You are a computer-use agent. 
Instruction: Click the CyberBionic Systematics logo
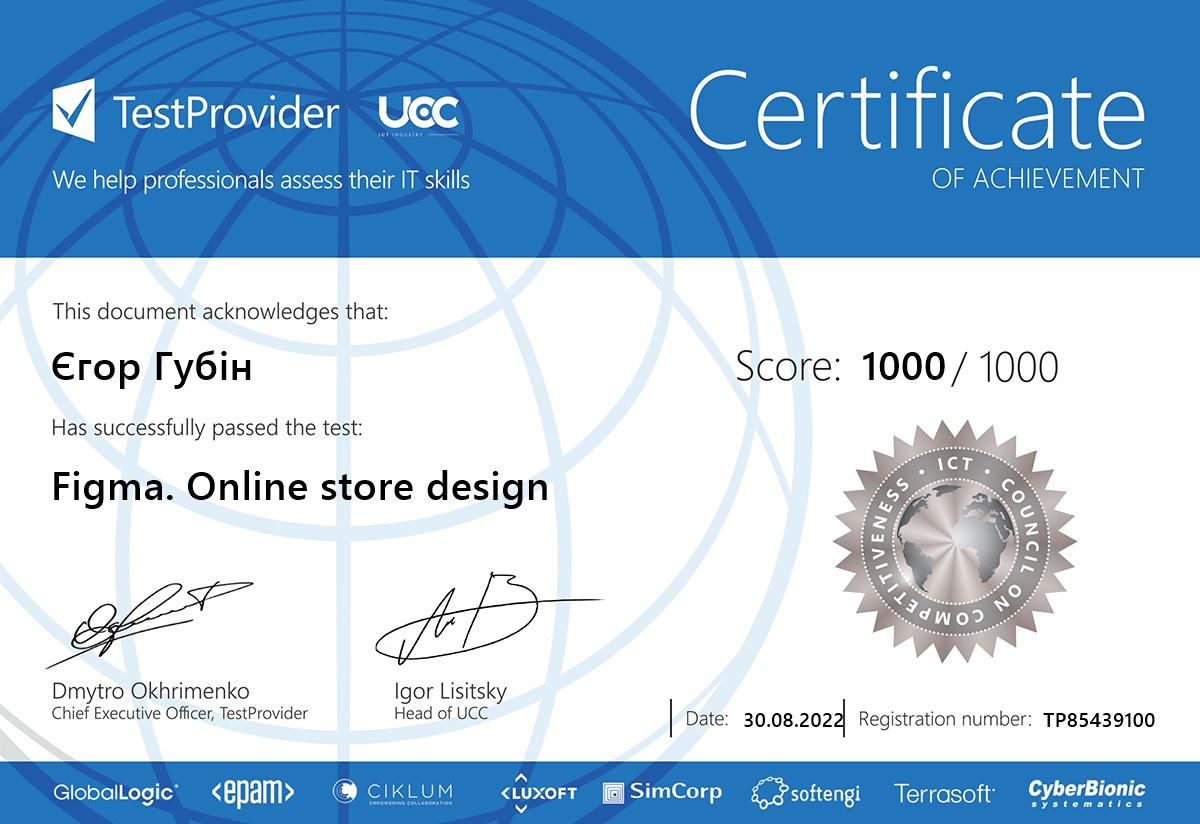[1087, 793]
